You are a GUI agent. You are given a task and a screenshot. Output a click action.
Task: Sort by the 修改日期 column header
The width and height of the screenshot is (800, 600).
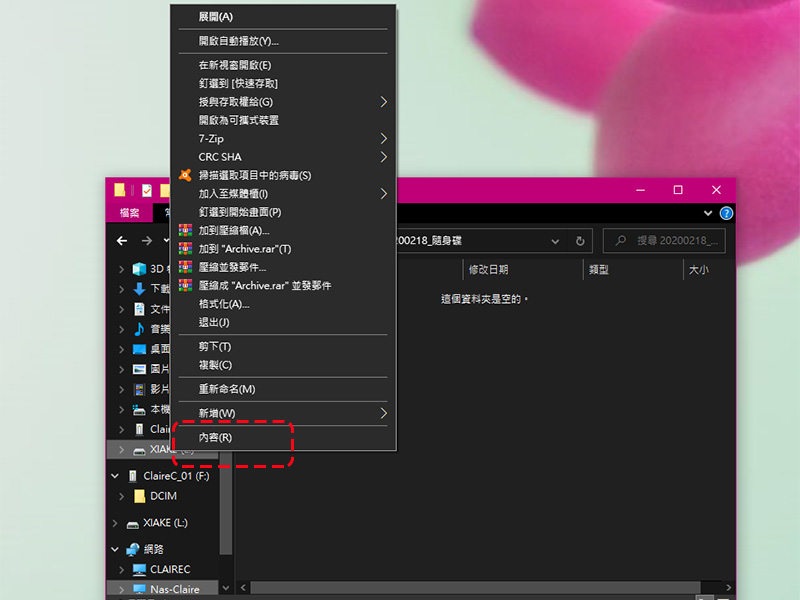coord(523,269)
